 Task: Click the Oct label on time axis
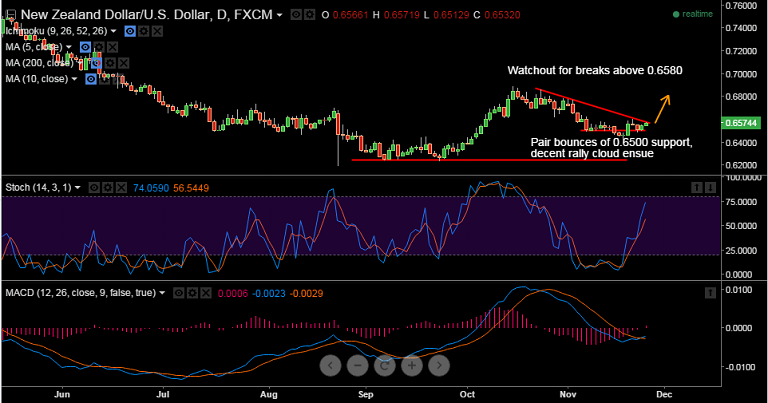(467, 394)
